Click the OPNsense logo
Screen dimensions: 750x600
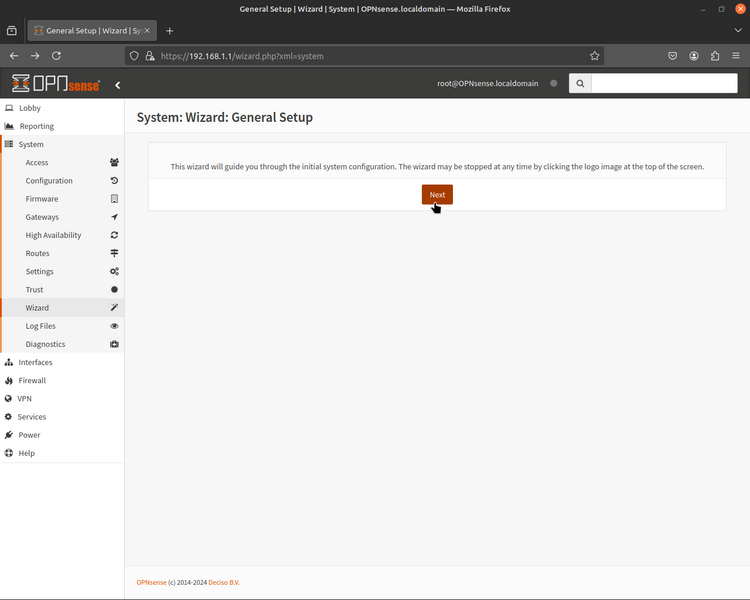pyautogui.click(x=55, y=84)
